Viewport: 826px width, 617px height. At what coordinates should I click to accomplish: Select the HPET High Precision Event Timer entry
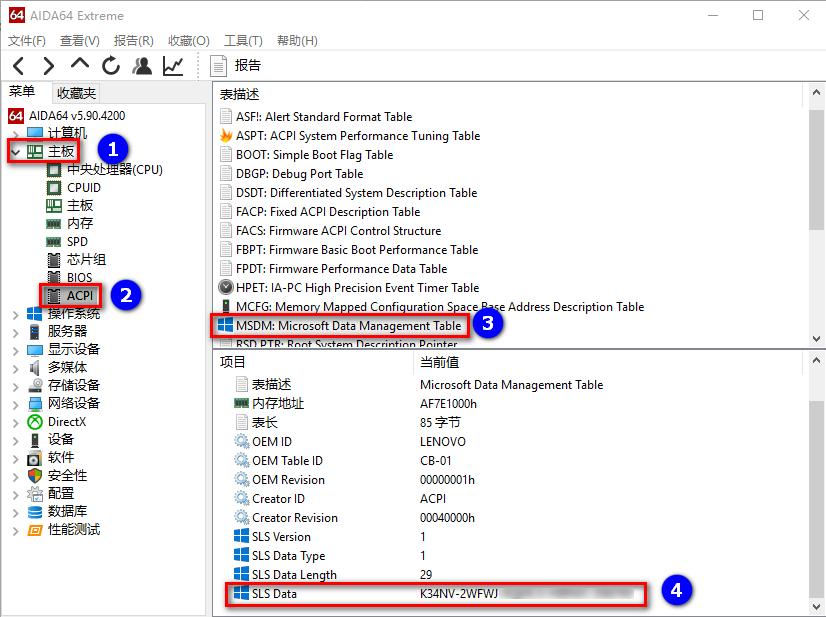point(357,288)
